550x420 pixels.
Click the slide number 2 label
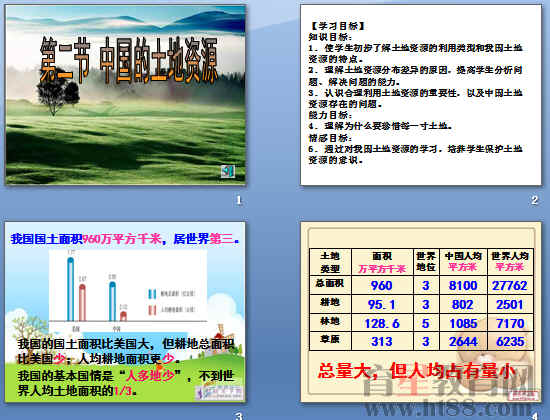point(534,200)
